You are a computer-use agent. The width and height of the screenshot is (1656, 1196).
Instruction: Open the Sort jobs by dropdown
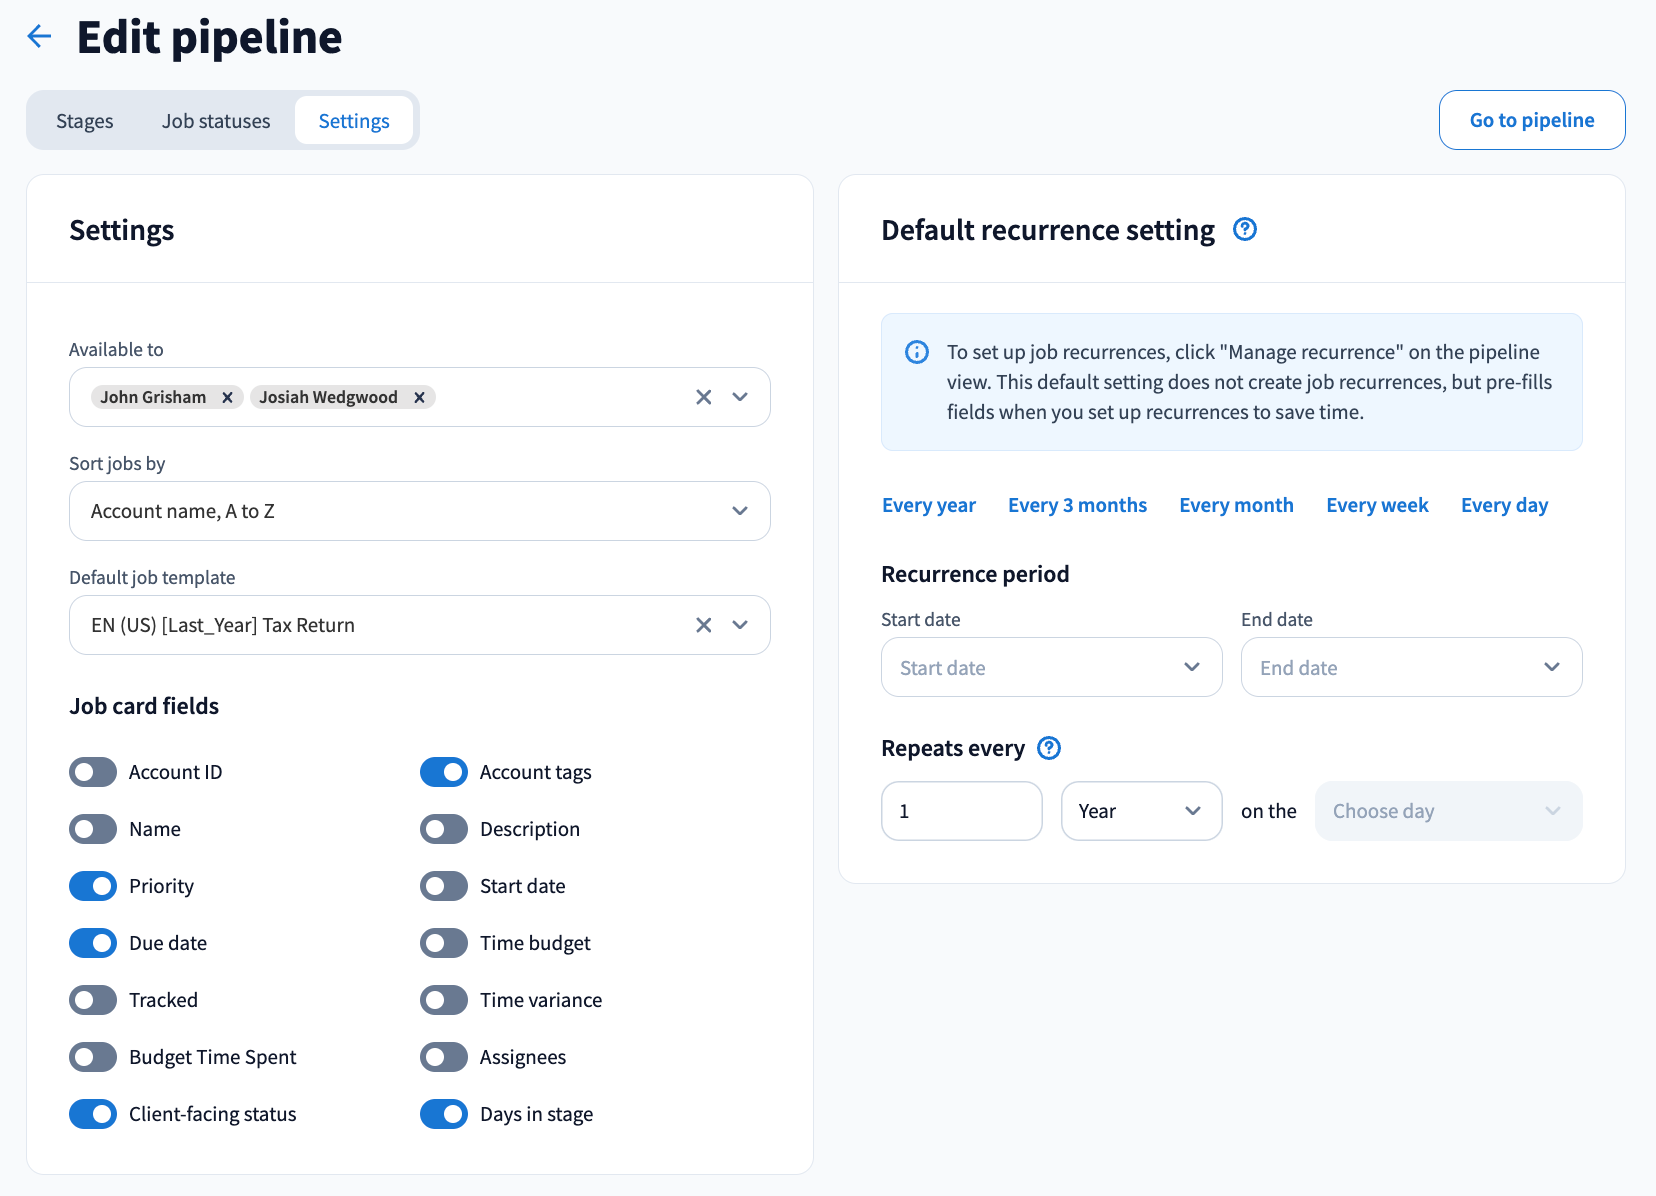(x=419, y=511)
